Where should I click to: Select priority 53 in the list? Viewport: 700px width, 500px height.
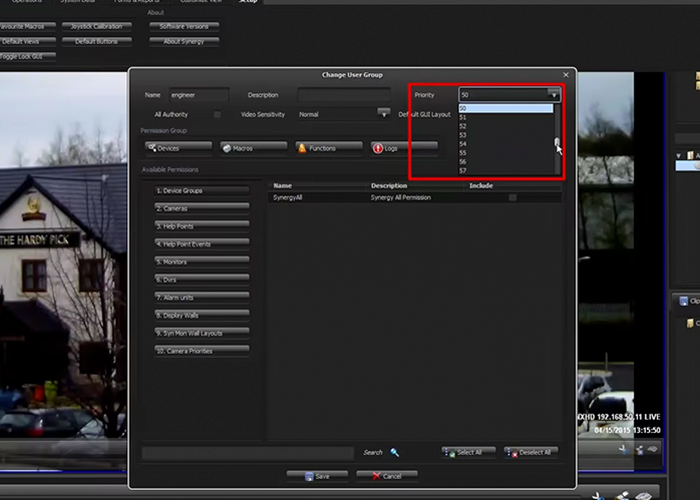point(506,135)
